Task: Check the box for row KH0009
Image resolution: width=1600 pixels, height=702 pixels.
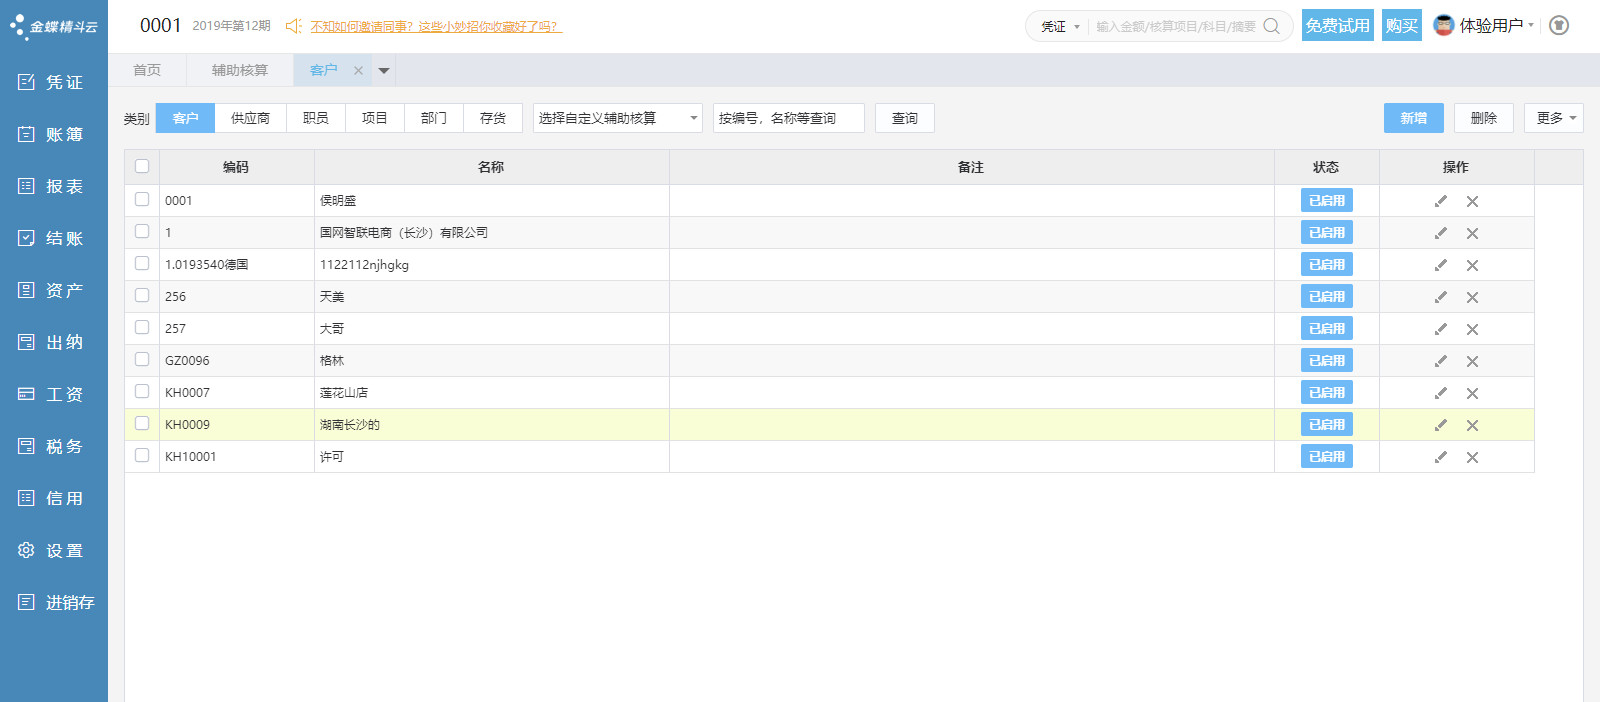Action: click(142, 423)
